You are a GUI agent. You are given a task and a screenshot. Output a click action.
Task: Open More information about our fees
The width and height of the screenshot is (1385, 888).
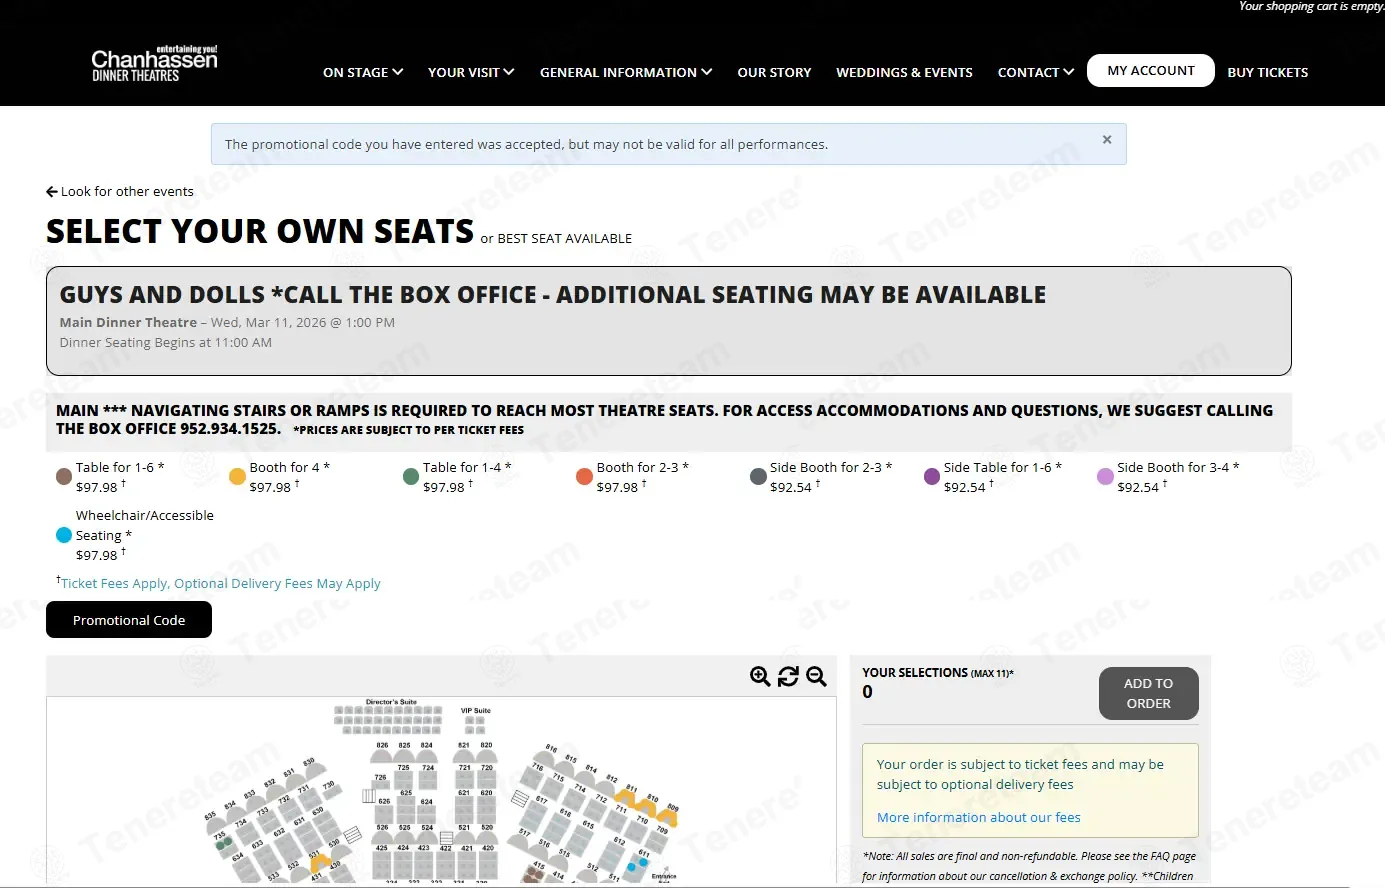click(x=978, y=817)
